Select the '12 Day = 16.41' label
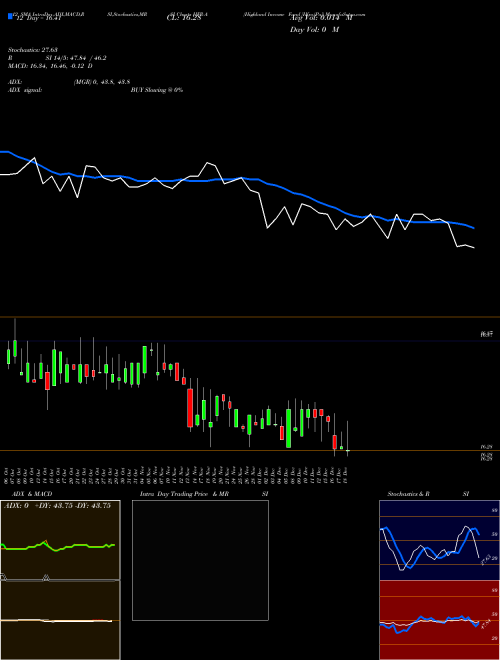 pyautogui.click(x=38, y=18)
